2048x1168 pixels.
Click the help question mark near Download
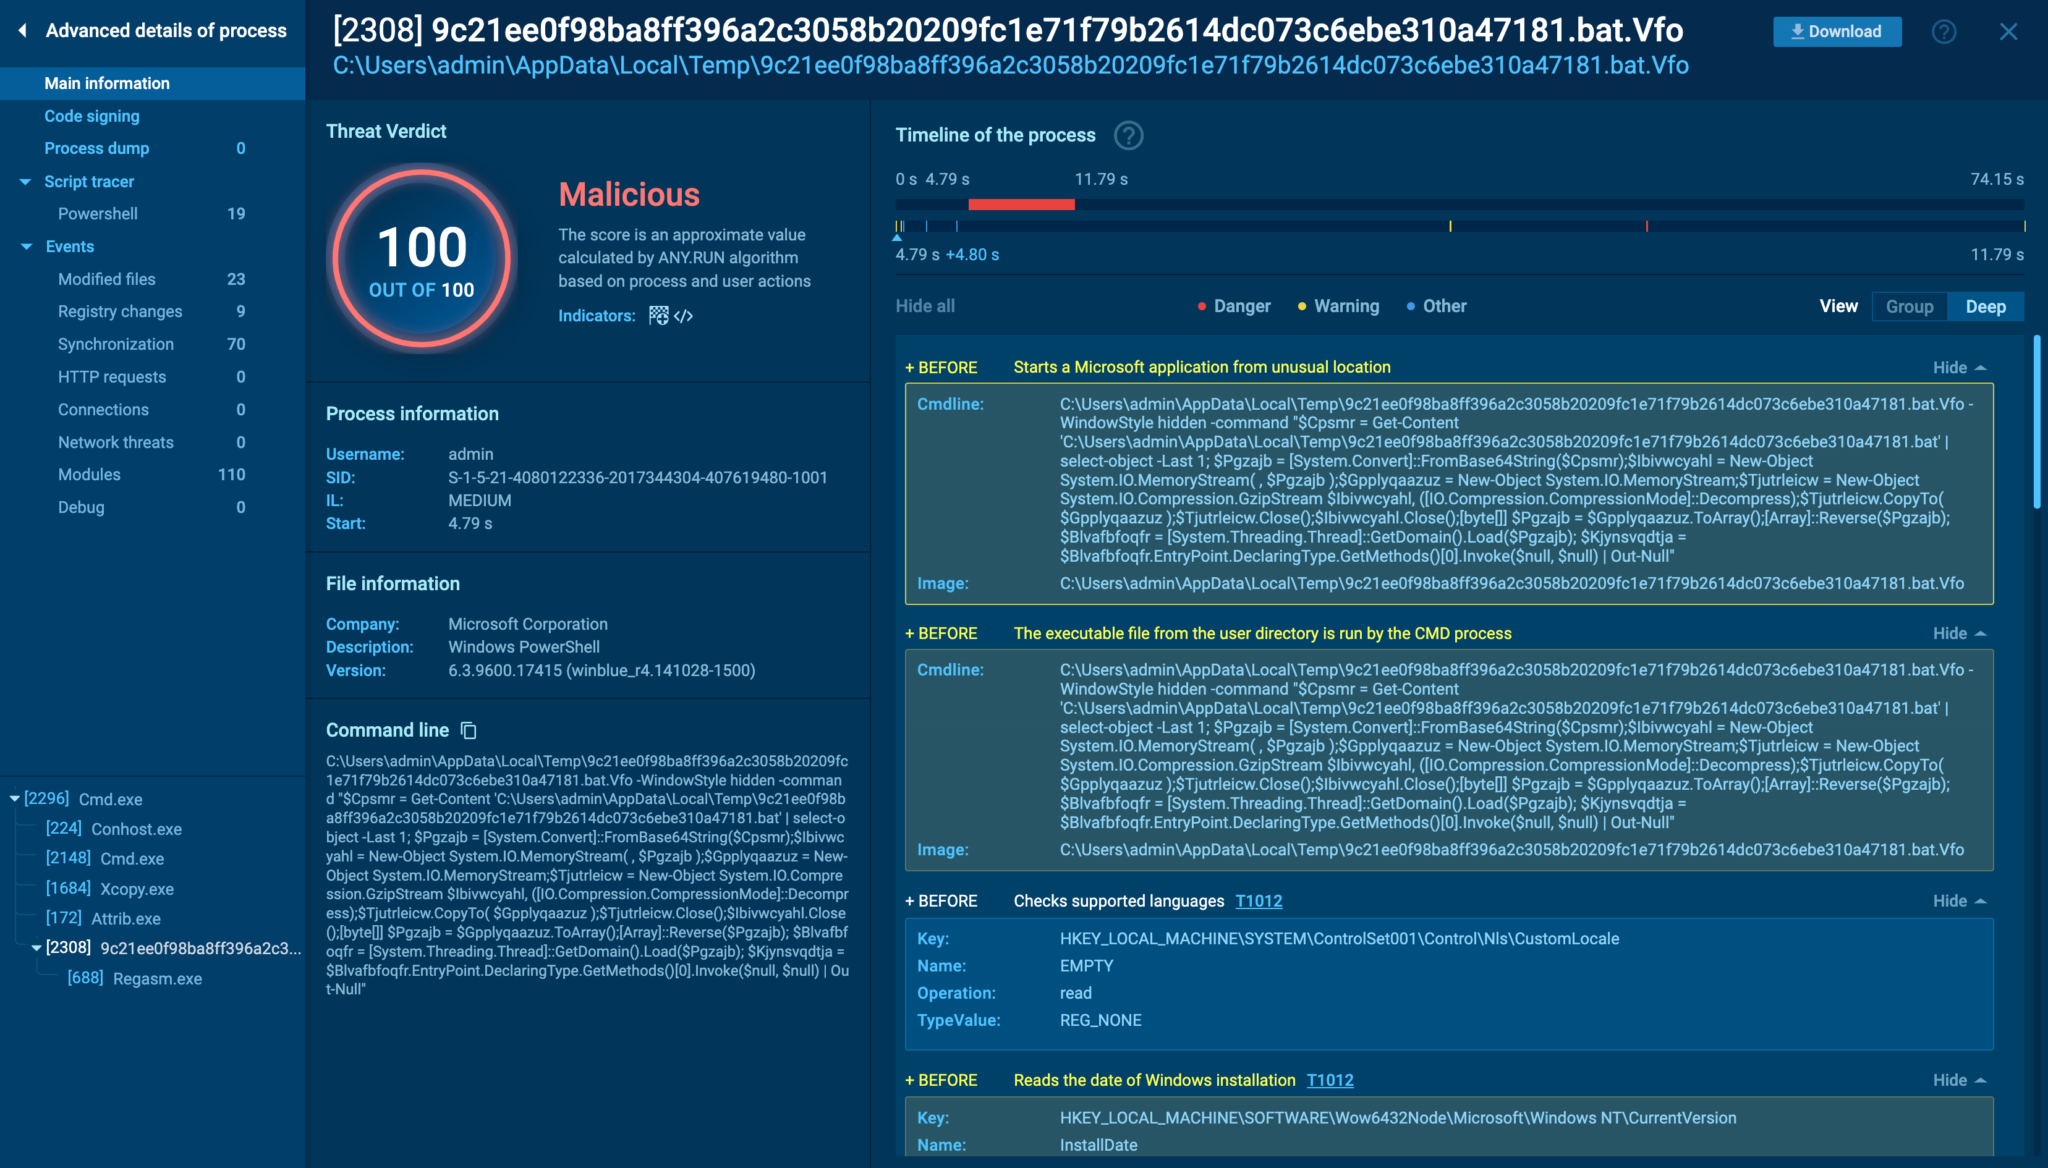pos(1943,32)
